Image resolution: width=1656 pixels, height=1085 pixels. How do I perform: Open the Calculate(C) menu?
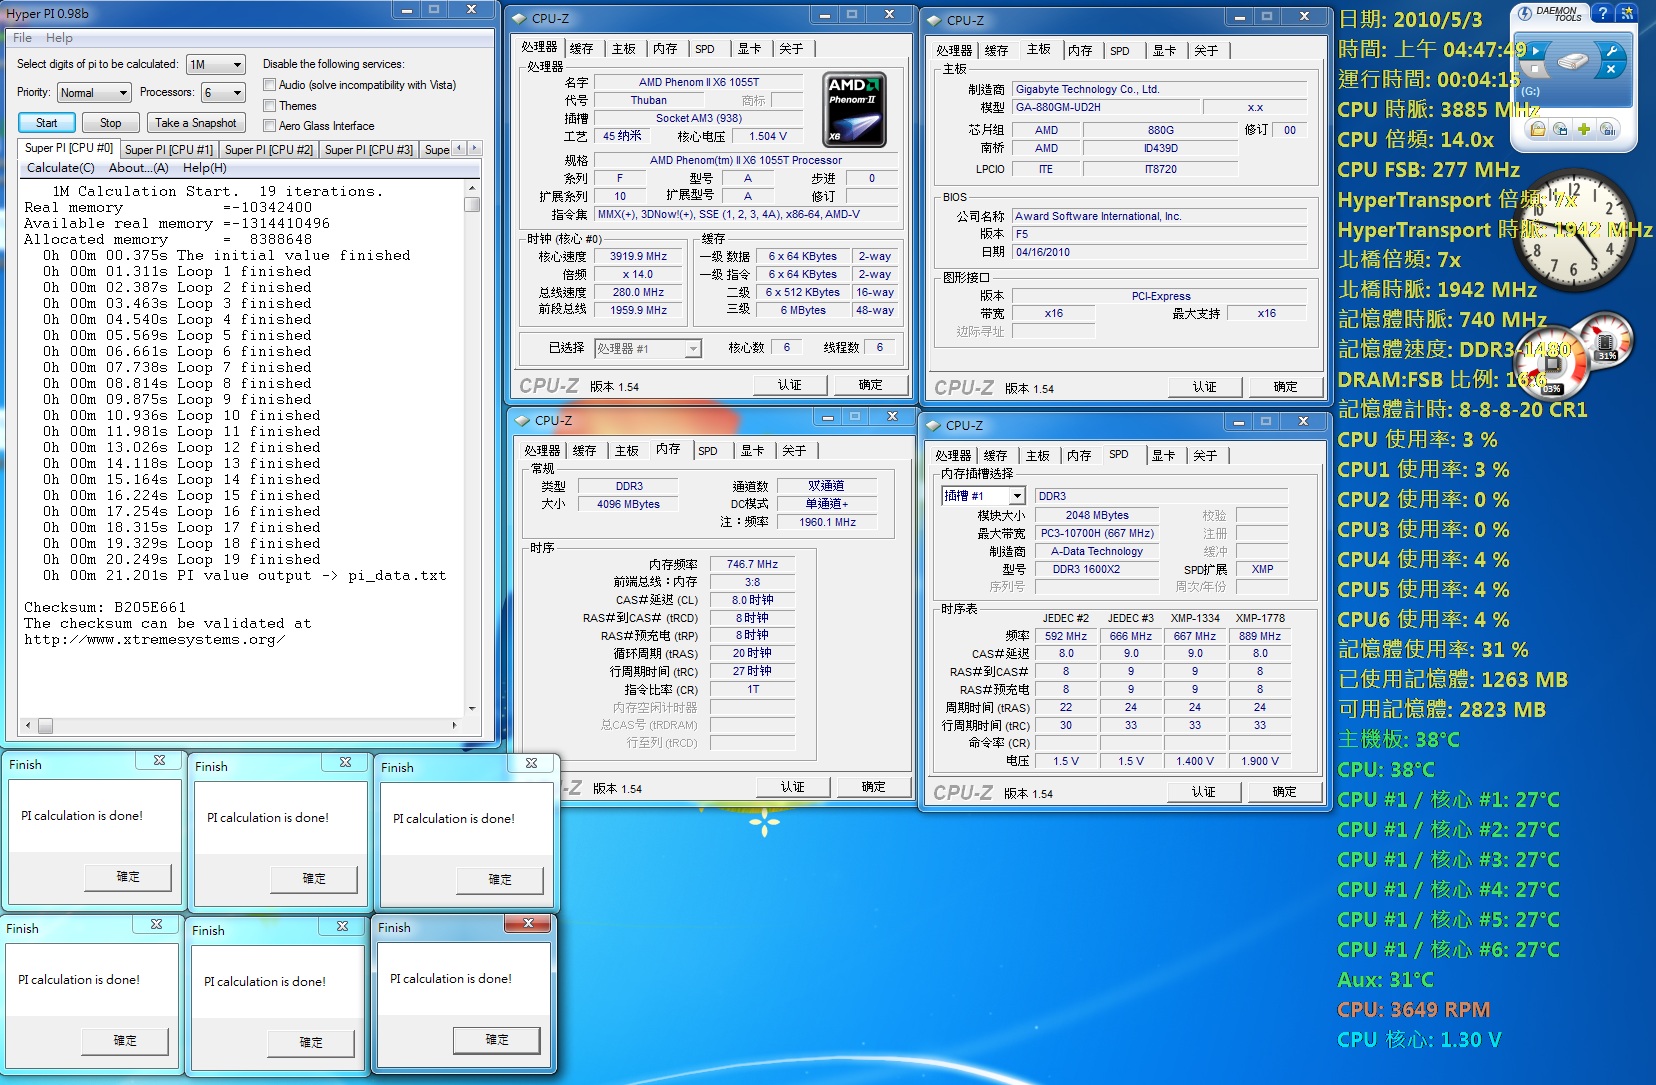pyautogui.click(x=60, y=168)
